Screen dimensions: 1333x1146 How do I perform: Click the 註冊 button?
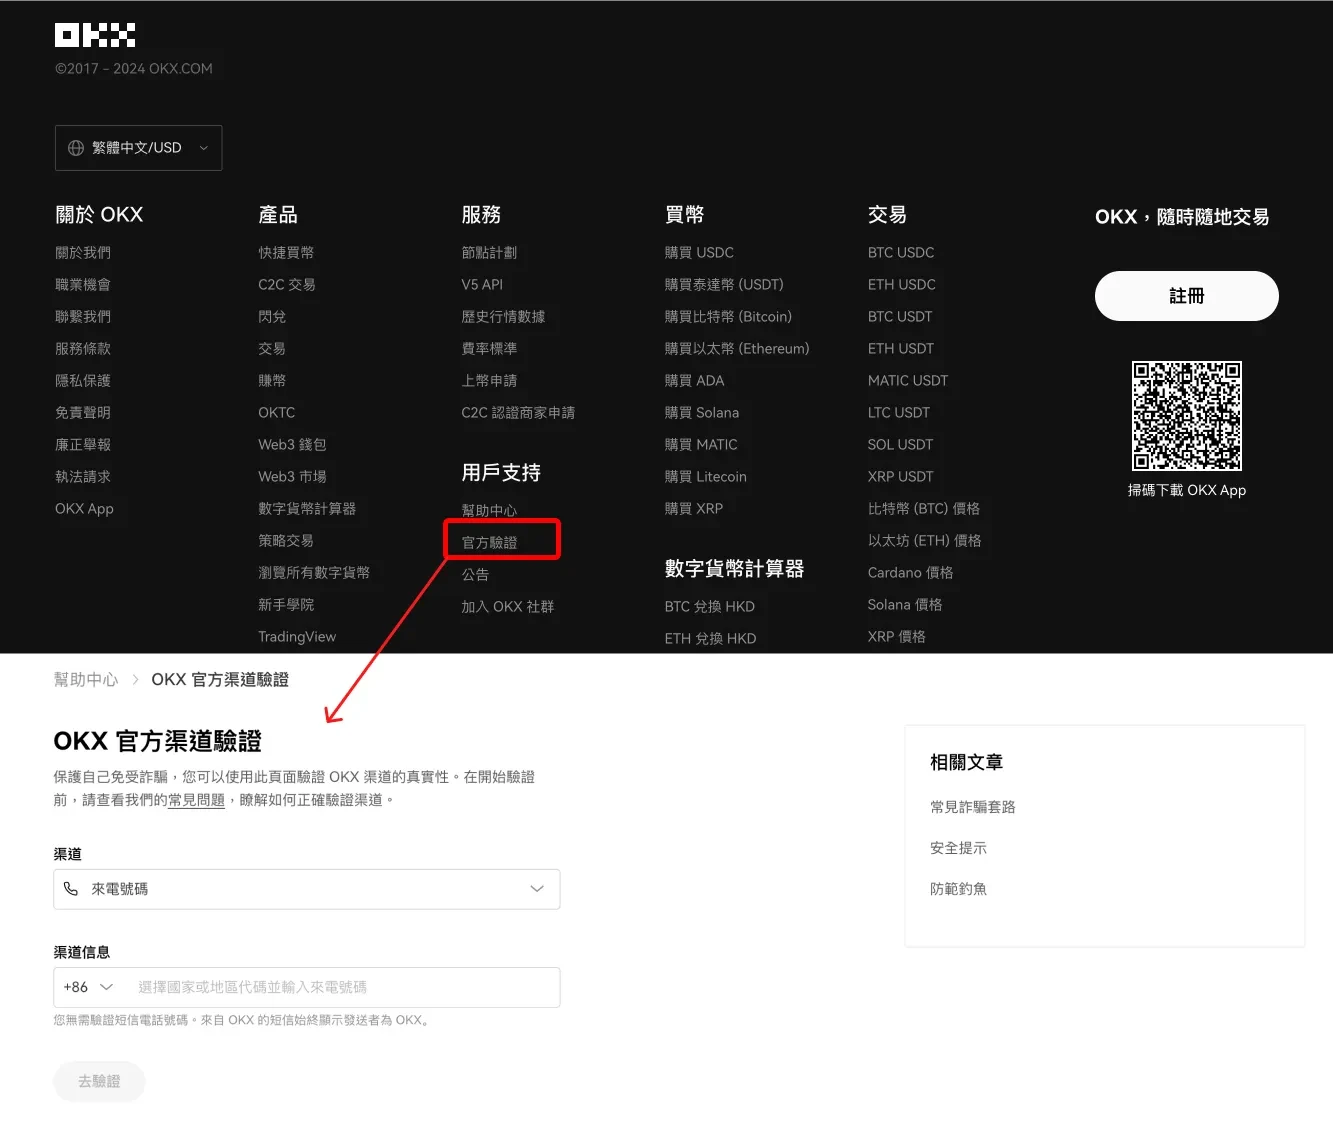click(x=1186, y=296)
